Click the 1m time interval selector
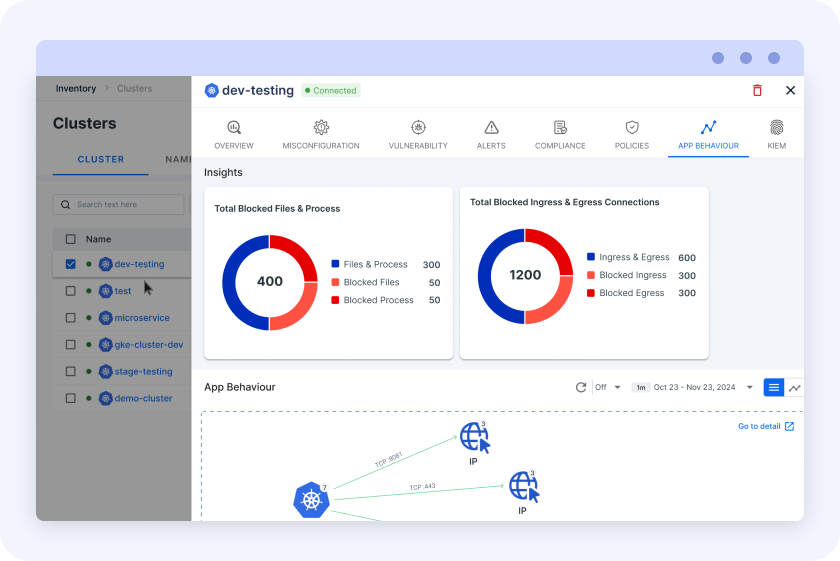The image size is (840, 561). pyautogui.click(x=640, y=387)
